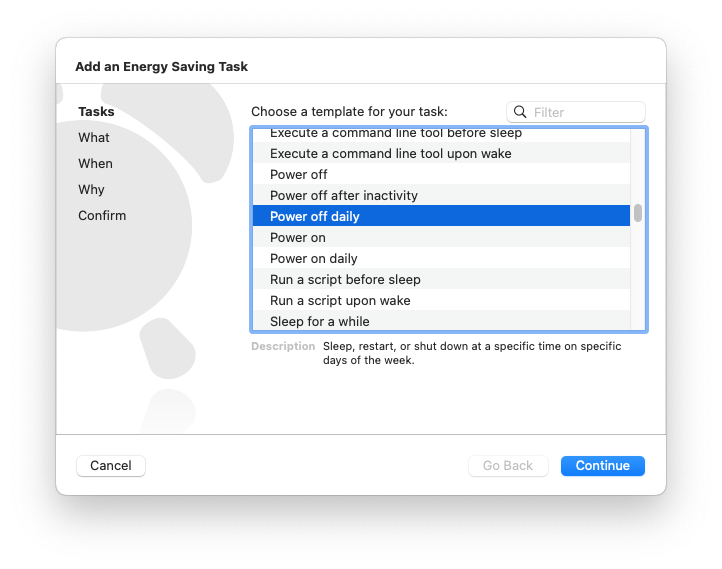Image resolution: width=722 pixels, height=569 pixels.
Task: Choose "Power off after inactivity" template
Action: click(441, 195)
